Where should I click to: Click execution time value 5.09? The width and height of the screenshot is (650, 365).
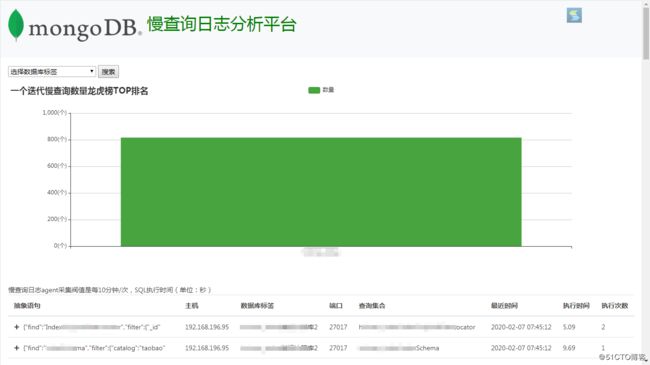point(569,327)
